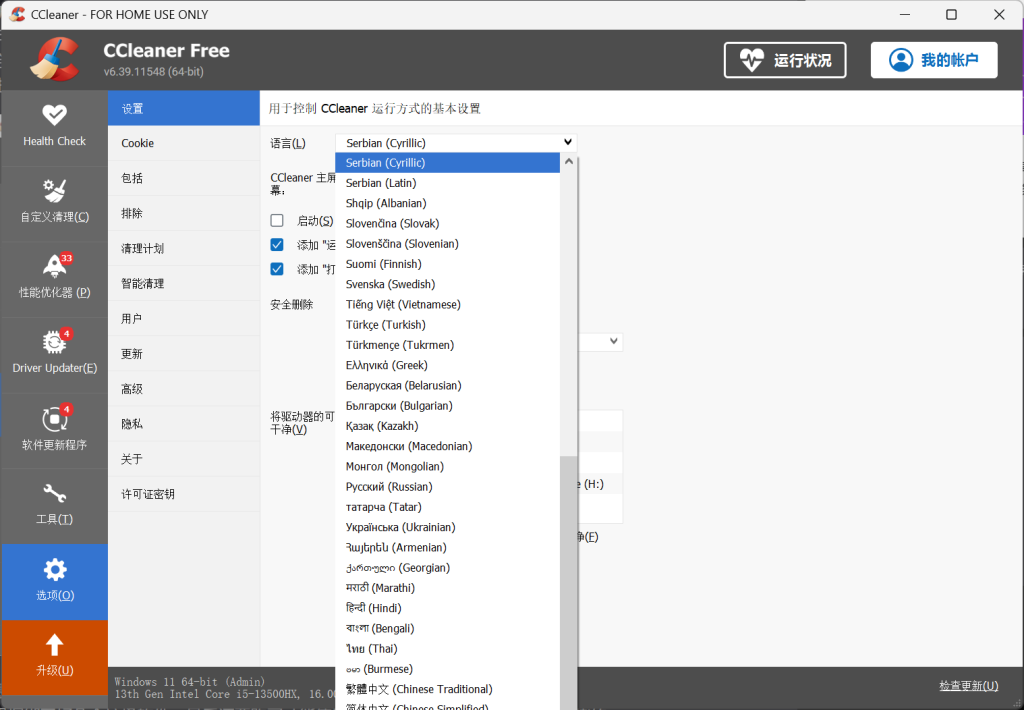This screenshot has height=710, width=1024.
Task: Open the Tools wrench icon
Action: [54, 494]
